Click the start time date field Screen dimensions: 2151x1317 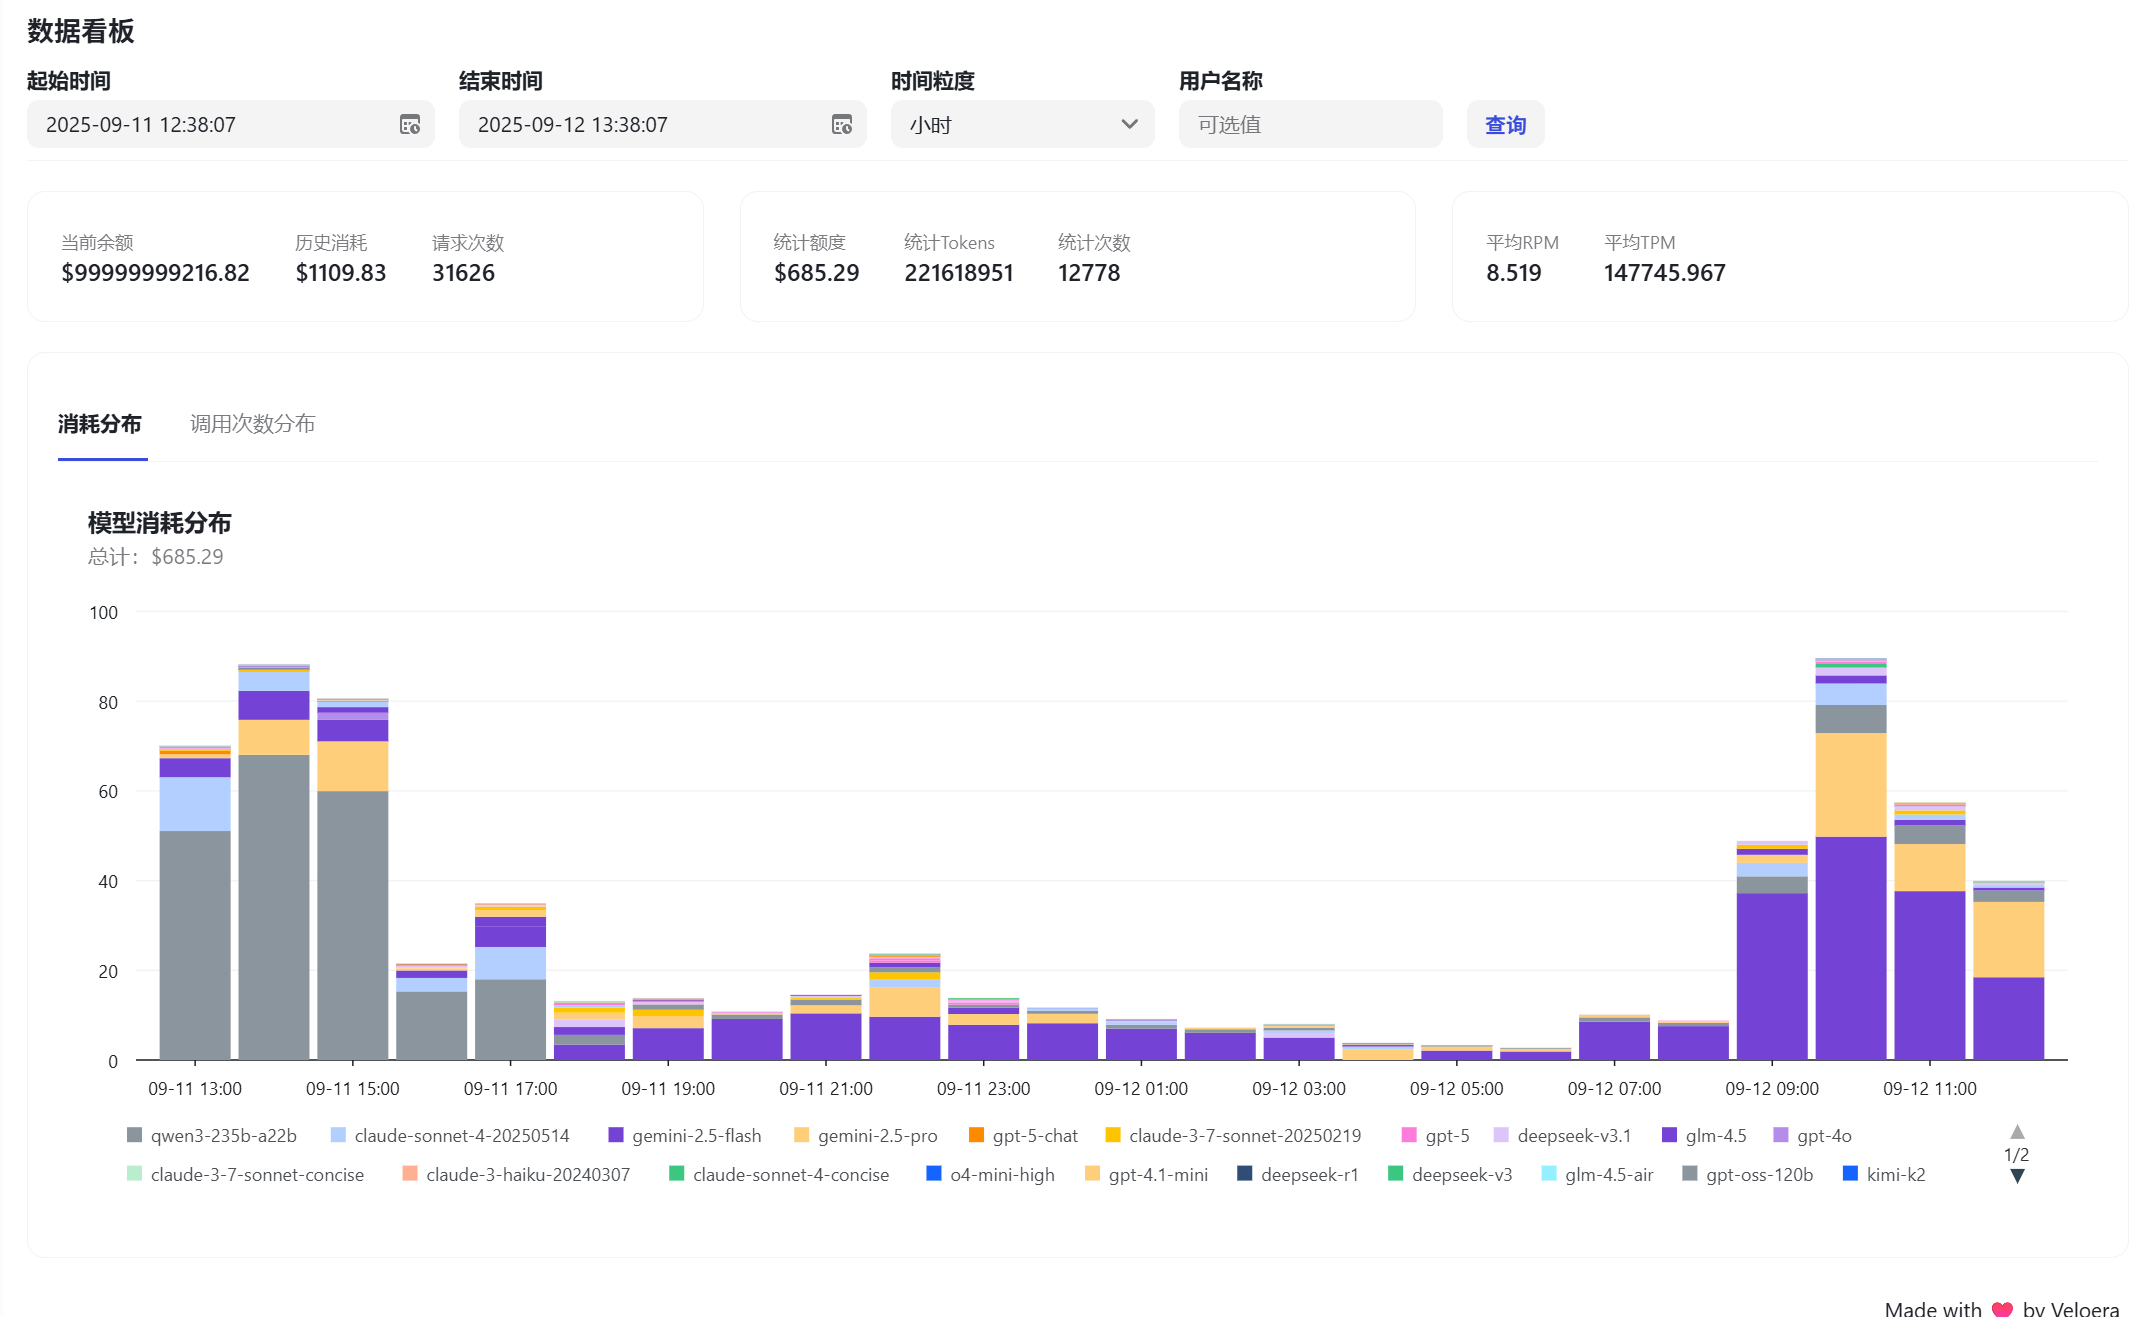(231, 125)
